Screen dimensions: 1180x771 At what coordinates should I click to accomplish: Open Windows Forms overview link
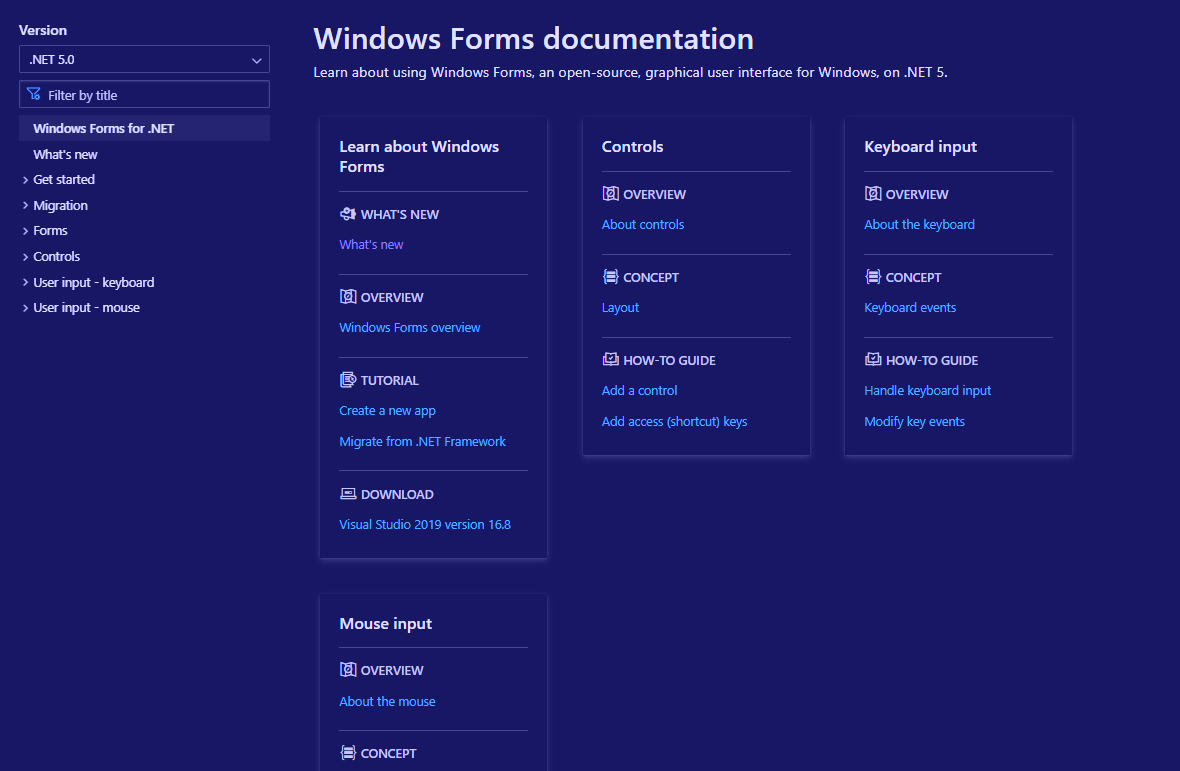click(x=409, y=327)
